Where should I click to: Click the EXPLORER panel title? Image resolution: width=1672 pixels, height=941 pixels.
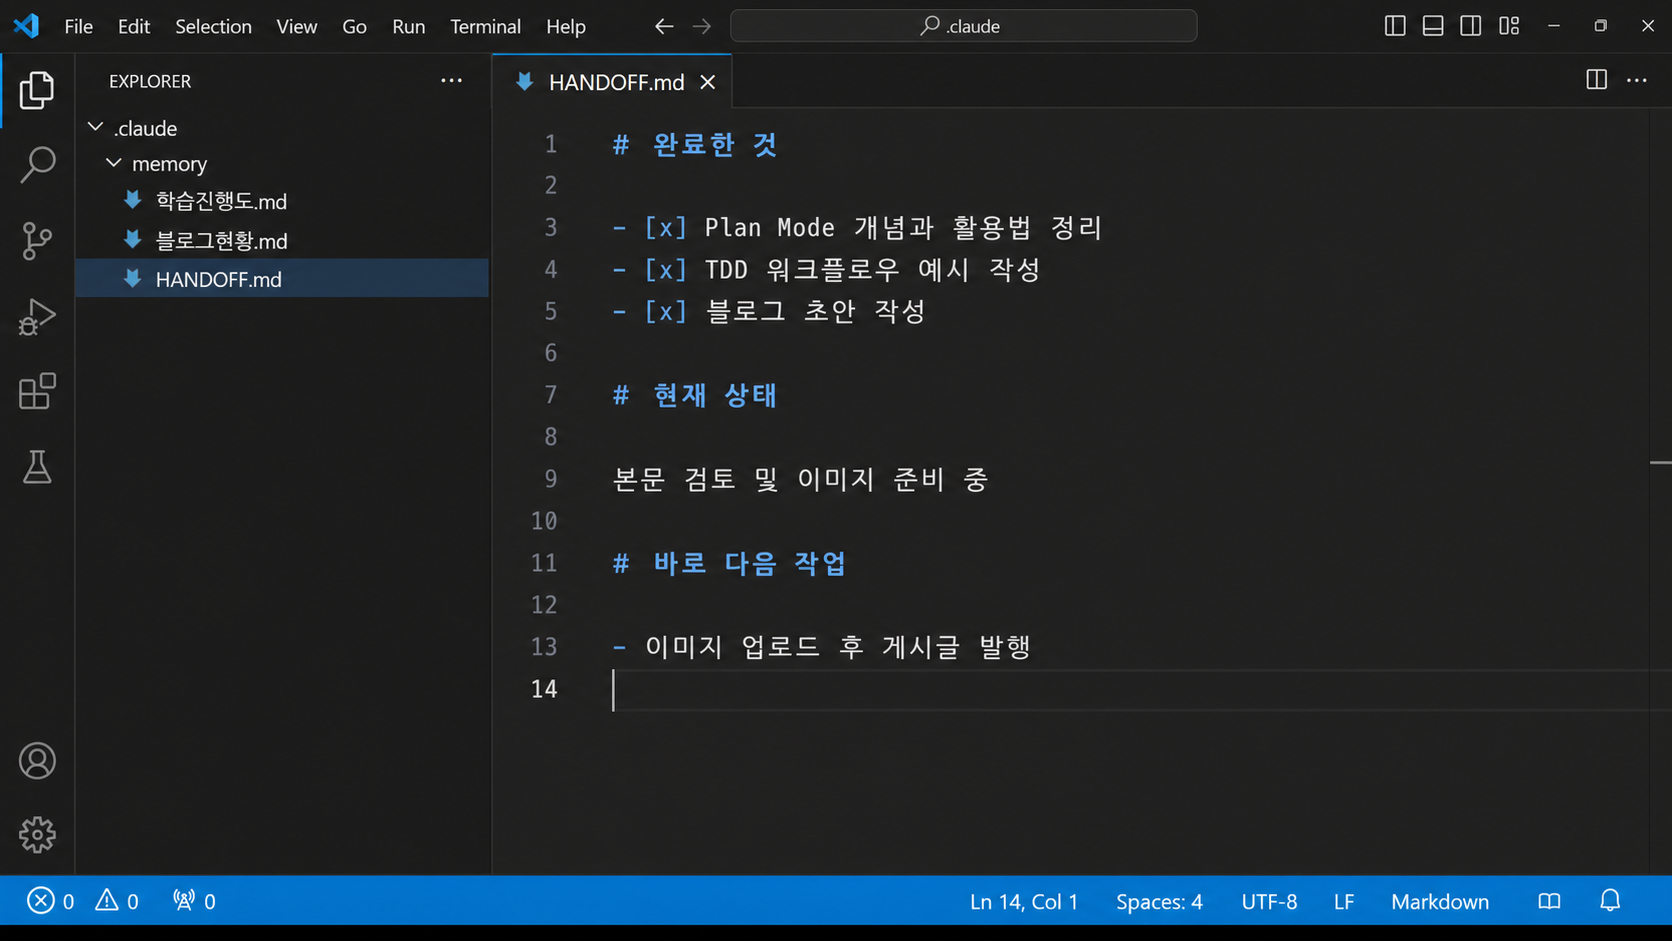150,81
